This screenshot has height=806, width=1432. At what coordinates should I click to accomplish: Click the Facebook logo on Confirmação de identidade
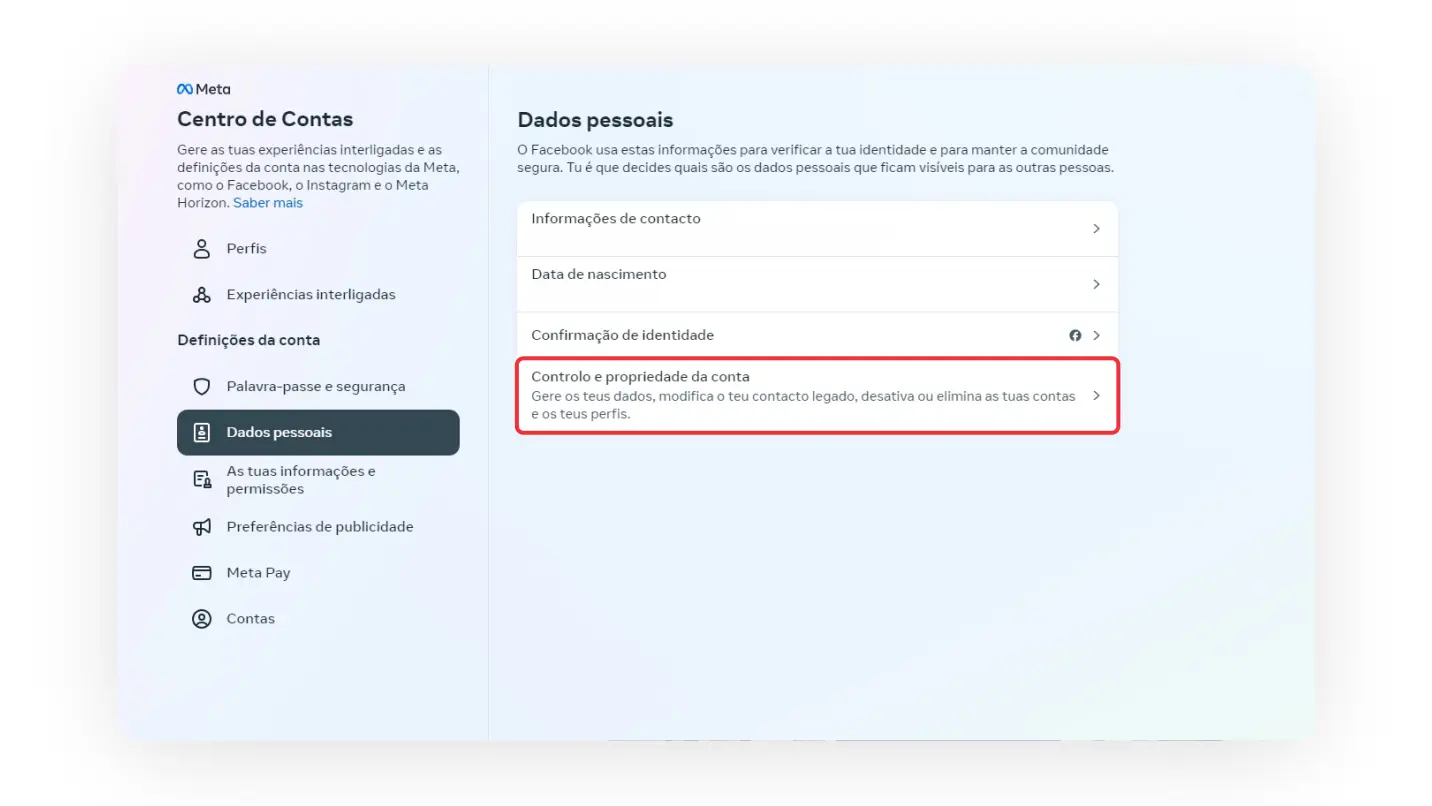click(x=1074, y=335)
